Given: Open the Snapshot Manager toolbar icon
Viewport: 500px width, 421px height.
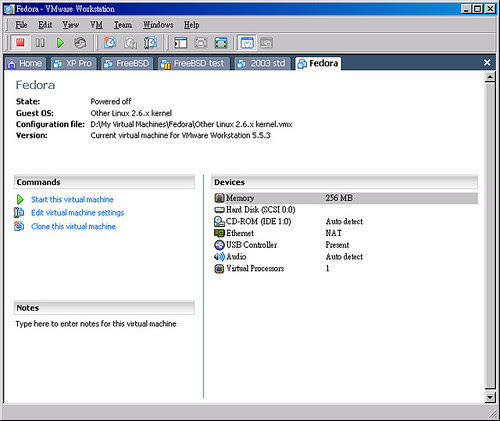Looking at the screenshot, I should click(150, 43).
